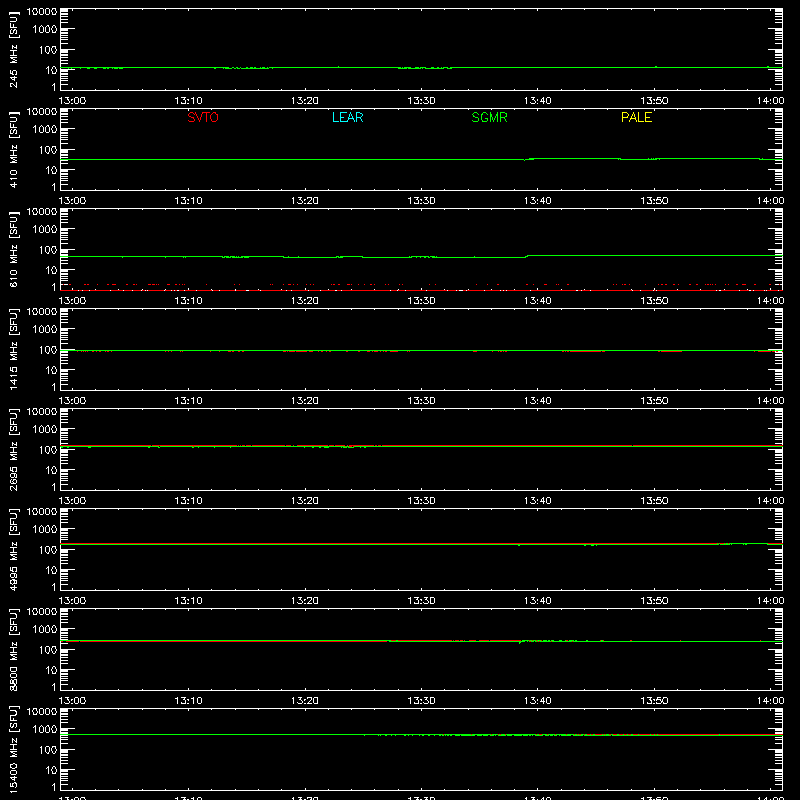
Task: Click the red SVTO station label
Action: pos(203,117)
